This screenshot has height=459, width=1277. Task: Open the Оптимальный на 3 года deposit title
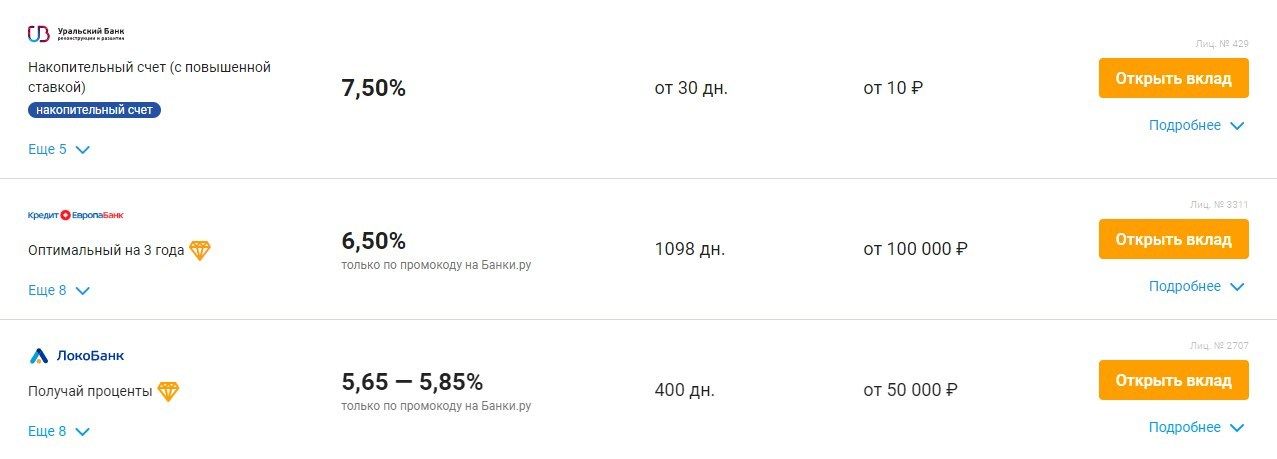(106, 251)
